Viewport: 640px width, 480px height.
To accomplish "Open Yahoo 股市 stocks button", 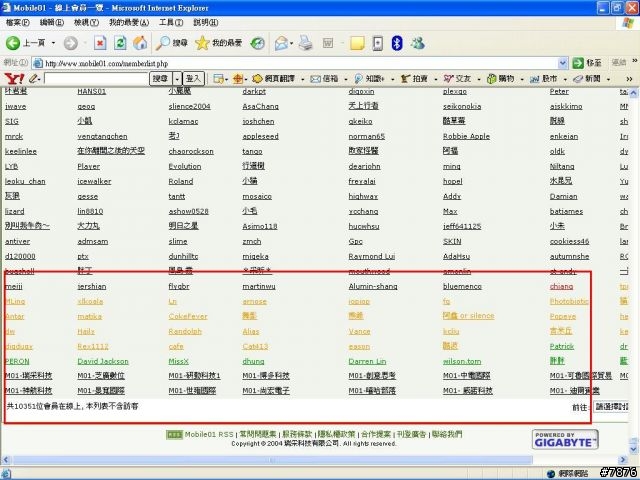I will click(x=544, y=78).
